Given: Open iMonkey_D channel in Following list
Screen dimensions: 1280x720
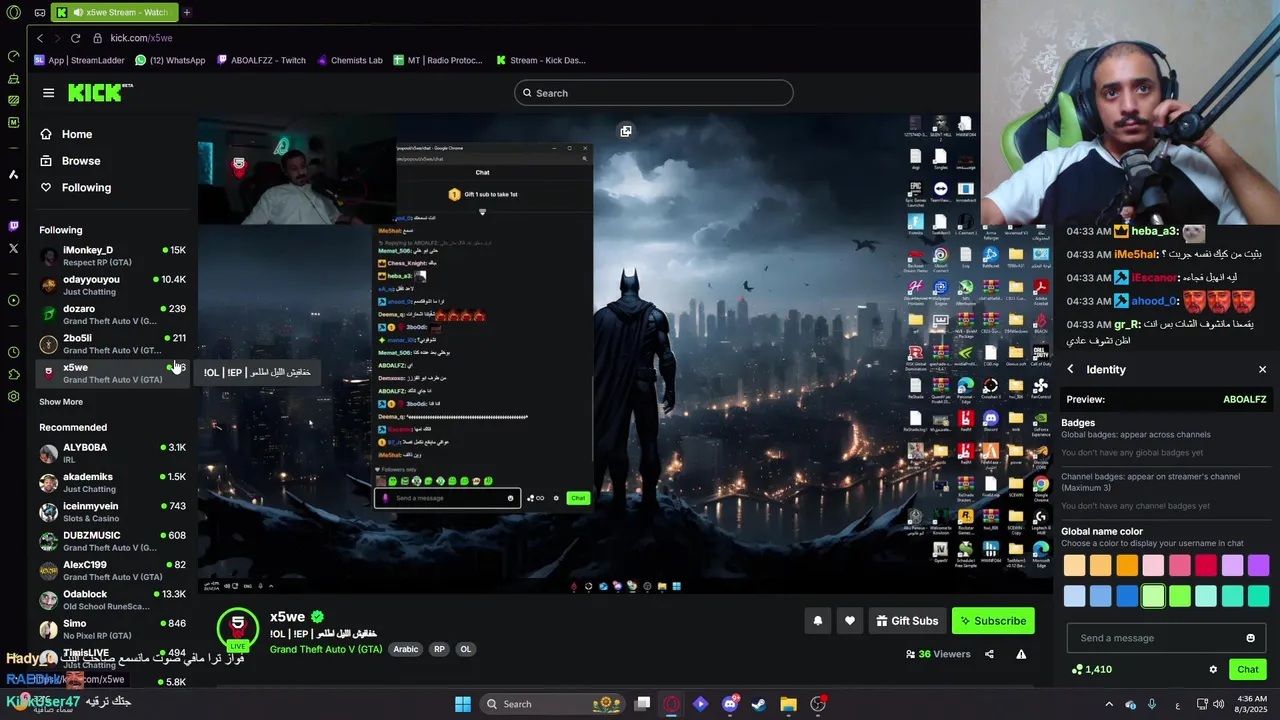Looking at the screenshot, I should [112, 256].
